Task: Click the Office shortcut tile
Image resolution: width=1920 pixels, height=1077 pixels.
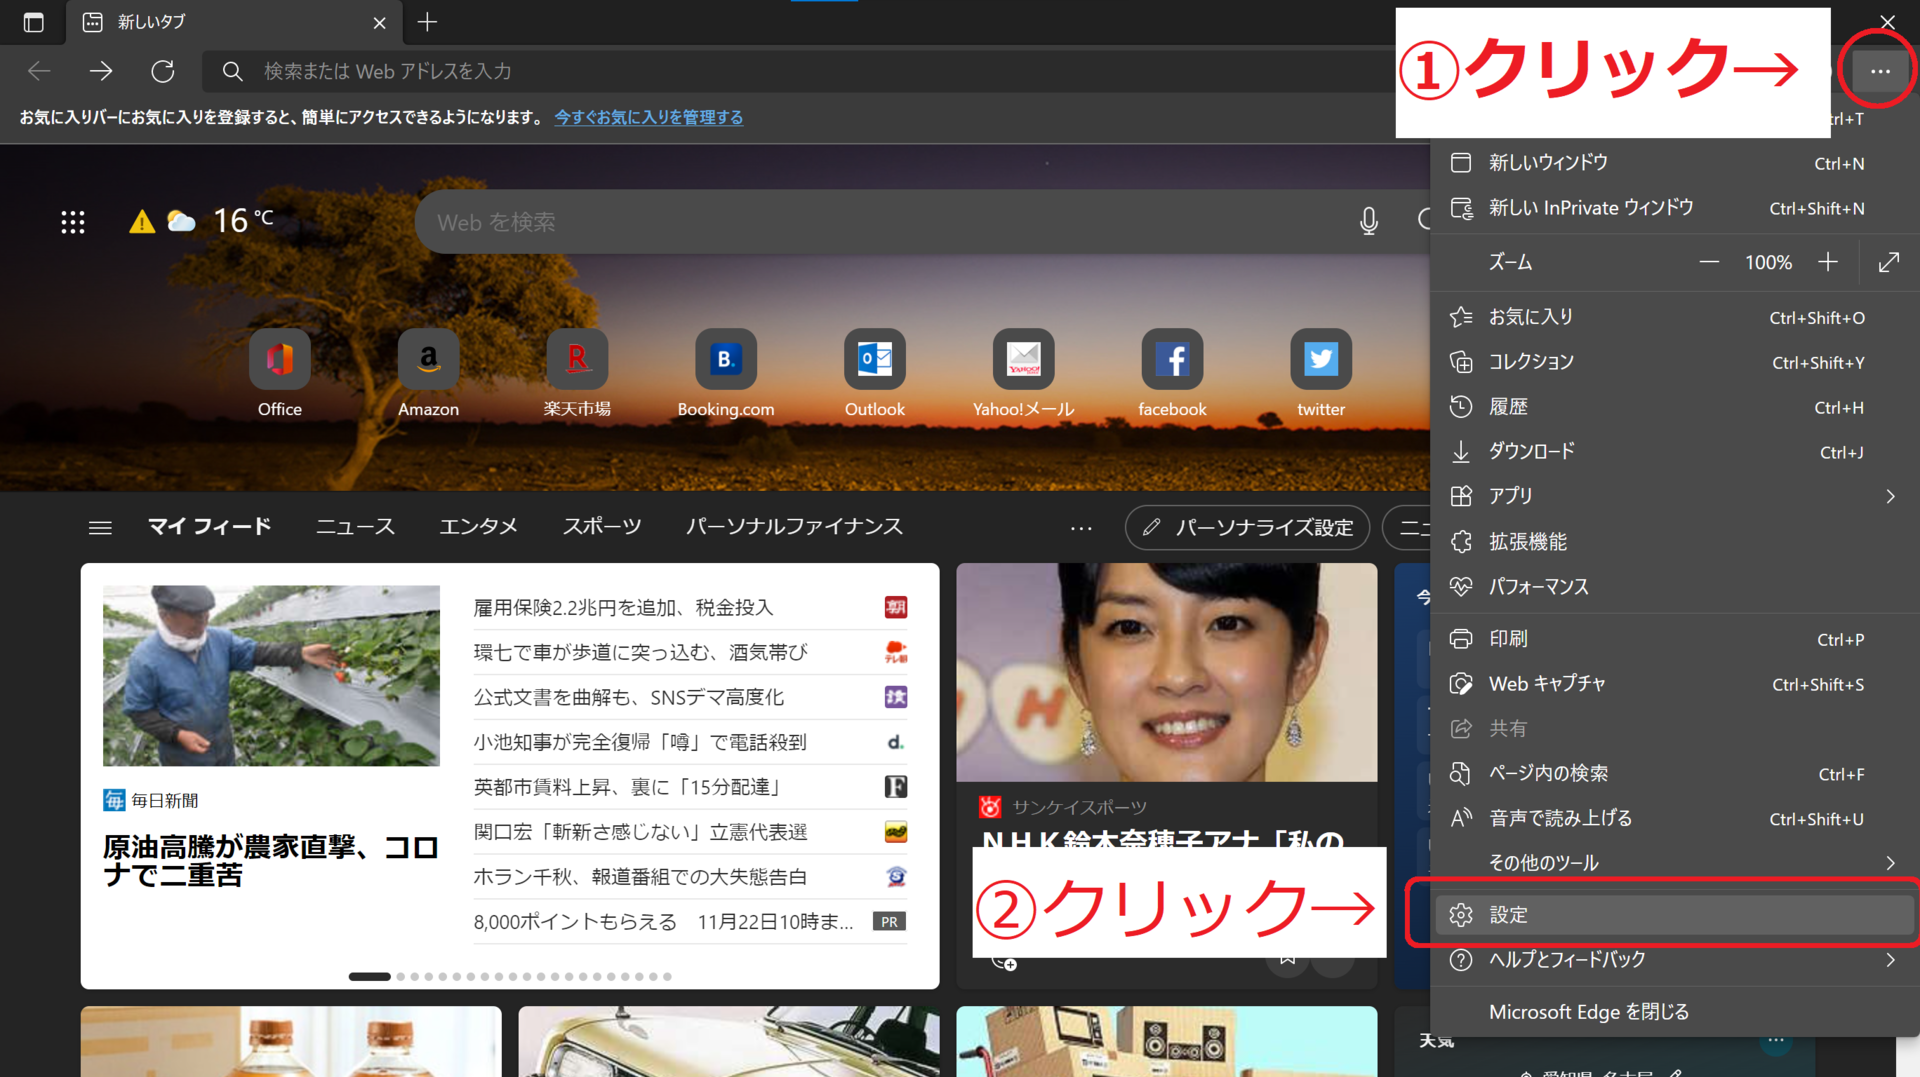Action: pos(279,360)
